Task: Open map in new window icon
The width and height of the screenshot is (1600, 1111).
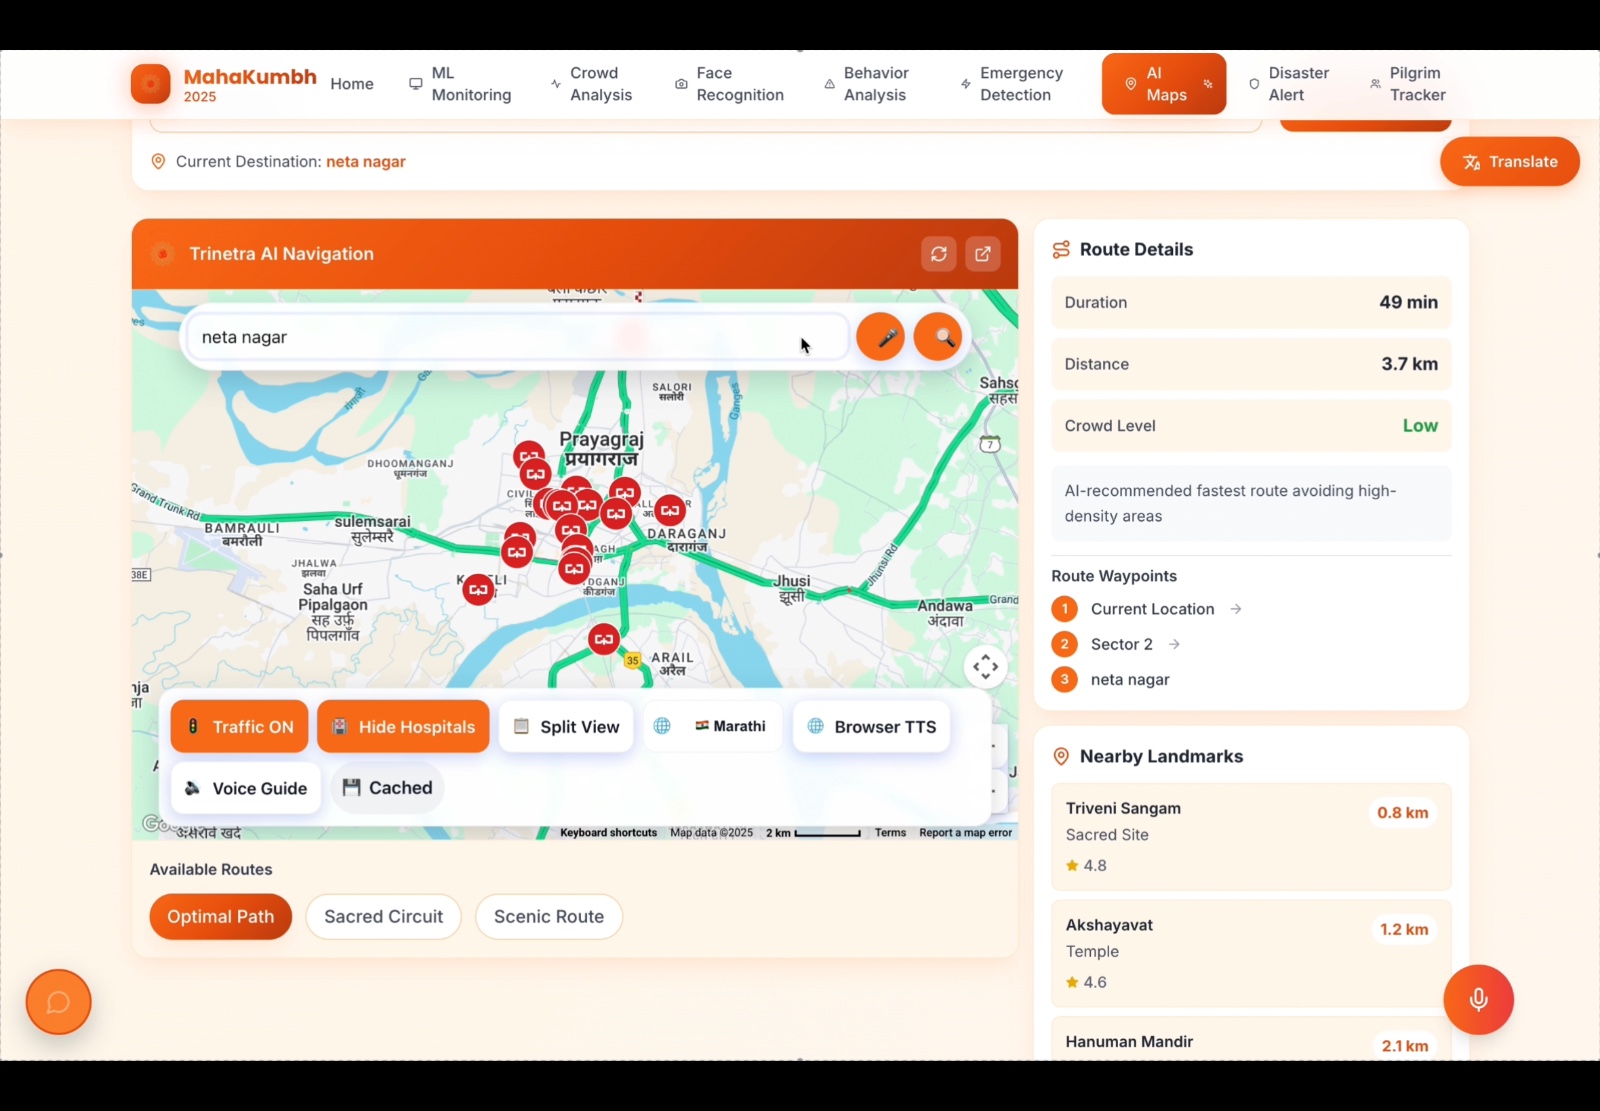Action: coord(983,254)
